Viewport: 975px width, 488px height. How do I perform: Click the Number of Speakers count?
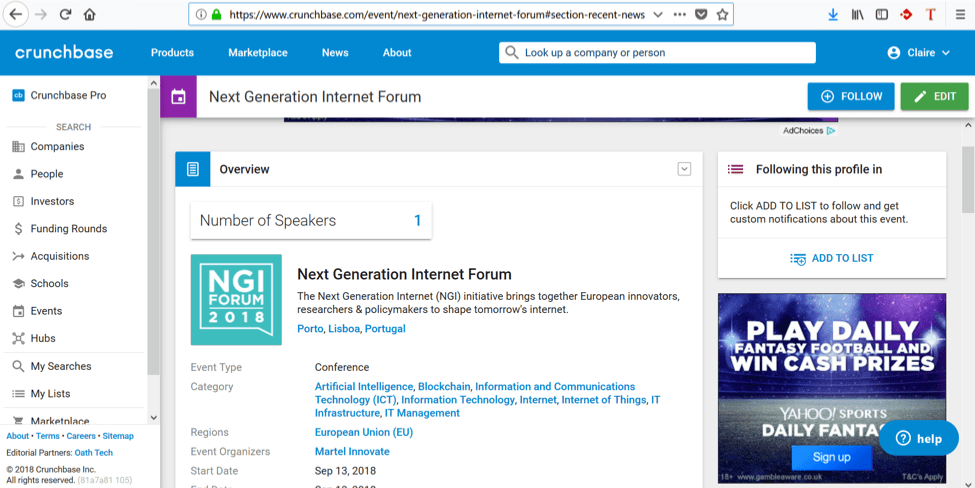click(418, 221)
